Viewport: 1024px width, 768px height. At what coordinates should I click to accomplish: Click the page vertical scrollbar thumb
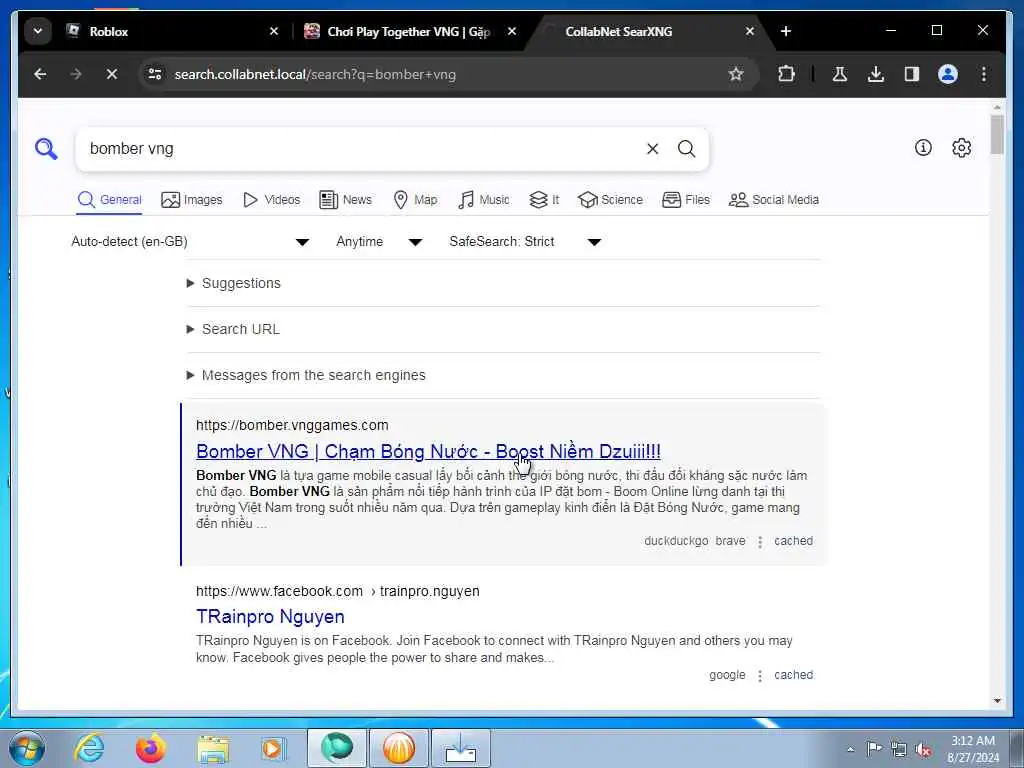[997, 134]
